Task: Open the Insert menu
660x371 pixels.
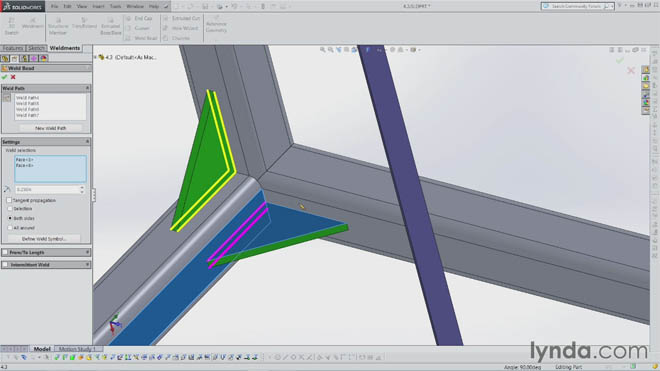Action: coord(98,6)
